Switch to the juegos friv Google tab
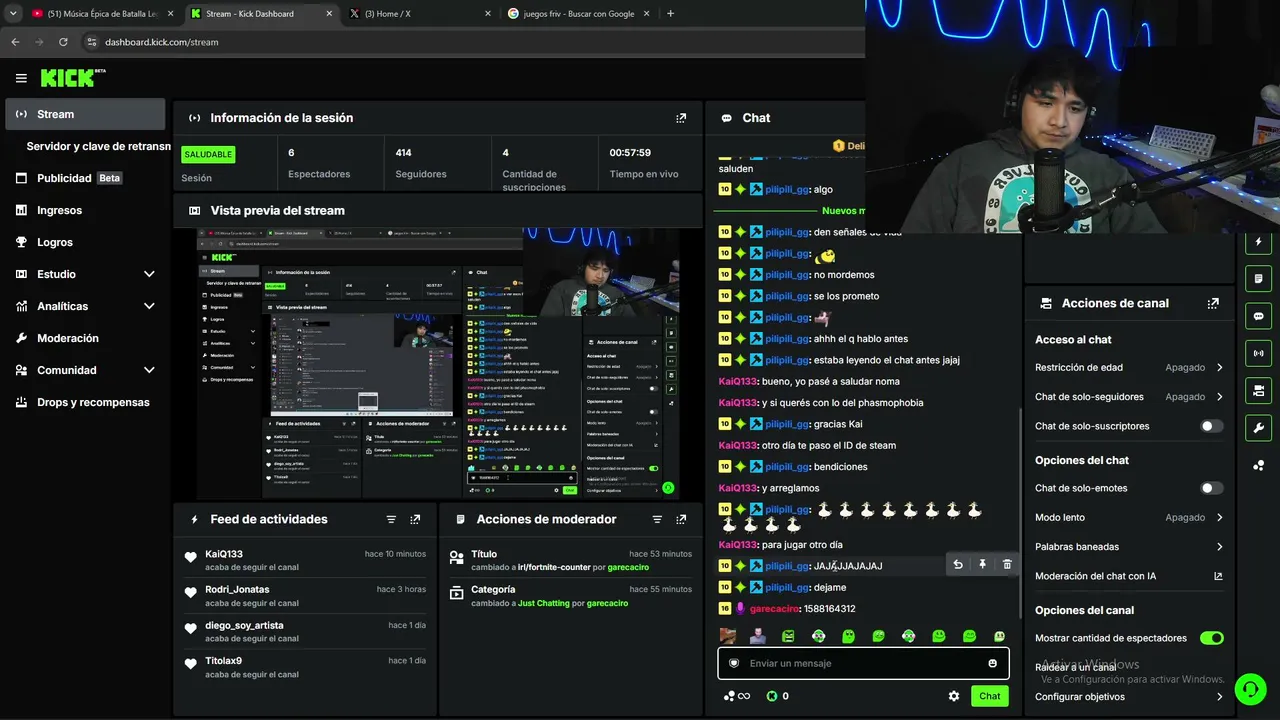 [579, 14]
